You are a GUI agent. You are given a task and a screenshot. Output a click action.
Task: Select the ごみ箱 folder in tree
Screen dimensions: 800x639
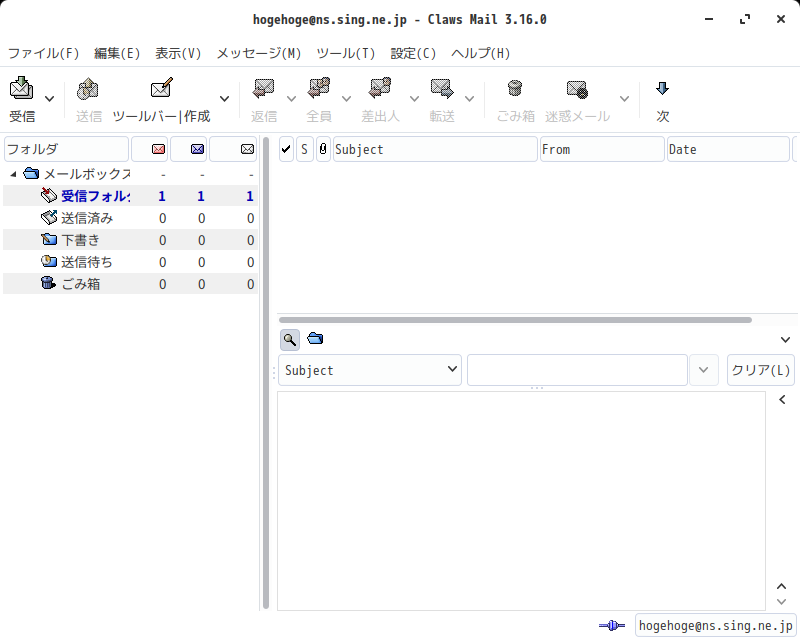130,284
